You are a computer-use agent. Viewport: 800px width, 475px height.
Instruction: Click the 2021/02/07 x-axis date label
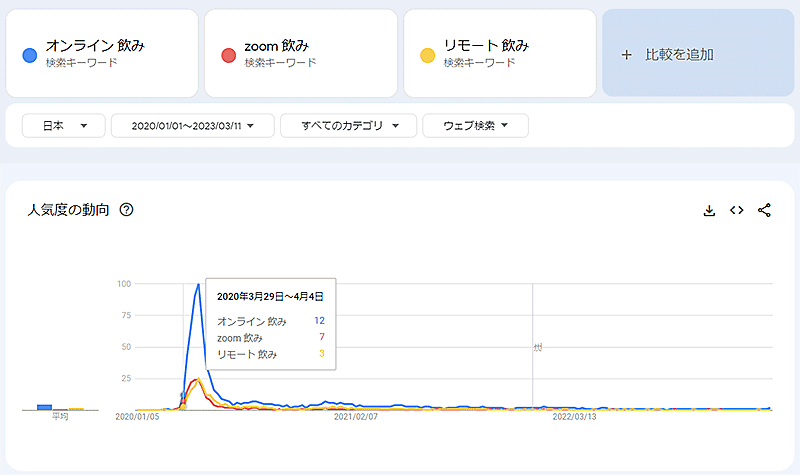point(356,416)
